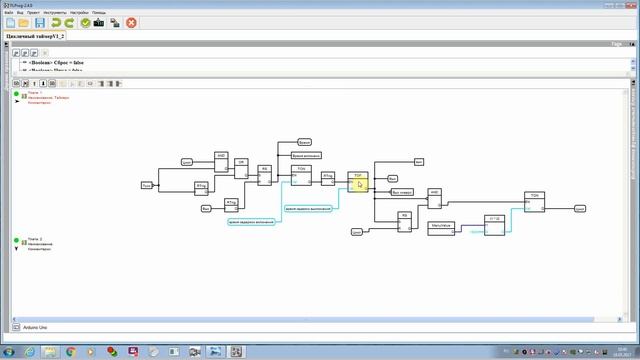Create a new project with the blank page icon
Viewport: 640px width, 360px height.
pyautogui.click(x=11, y=23)
